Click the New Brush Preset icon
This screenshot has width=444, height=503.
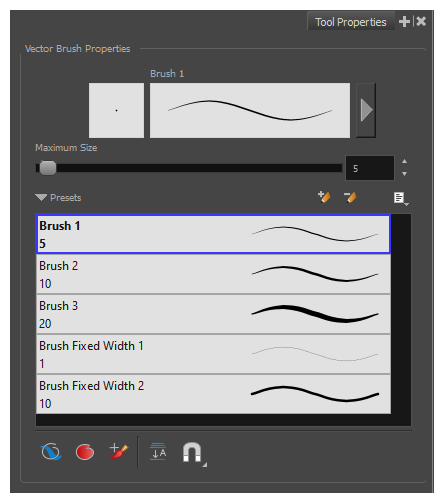click(x=324, y=197)
